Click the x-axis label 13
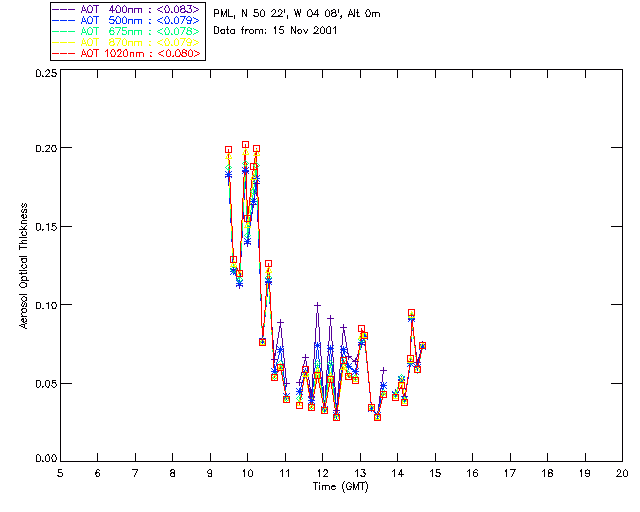Image resolution: width=640 pixels, height=512 pixels. tap(360, 473)
